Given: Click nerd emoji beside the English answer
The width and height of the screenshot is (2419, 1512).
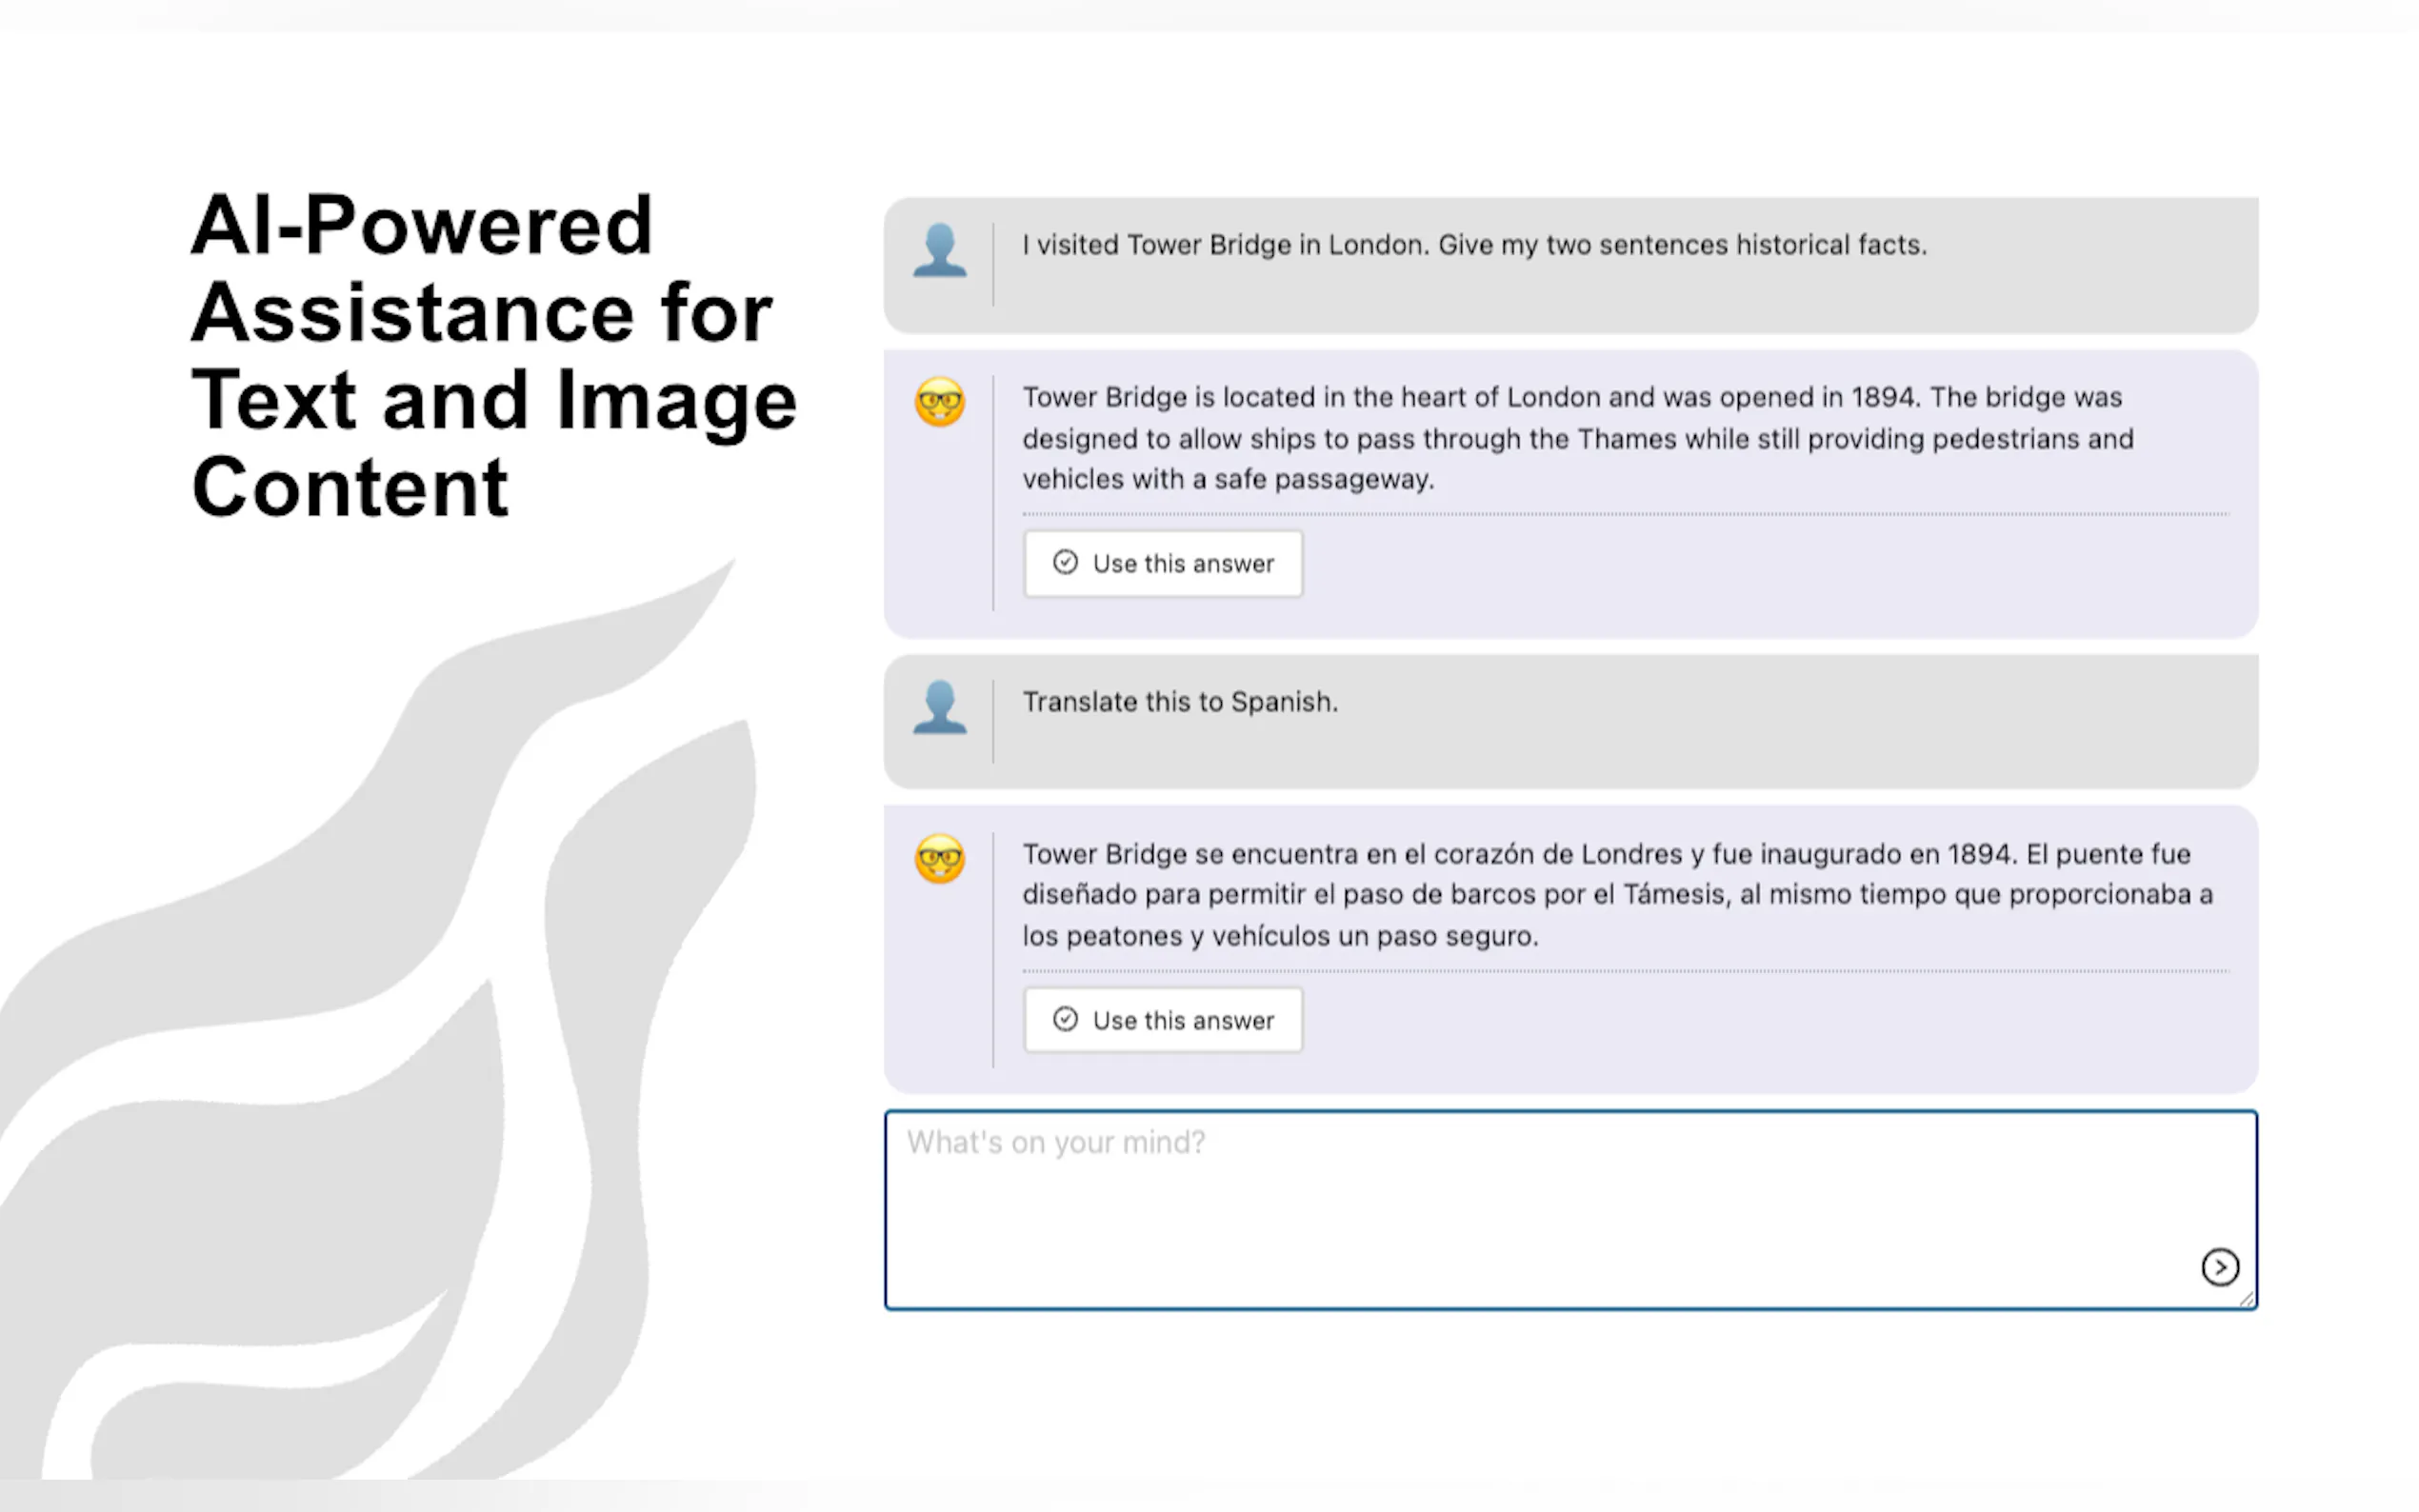Looking at the screenshot, I should click(x=939, y=402).
